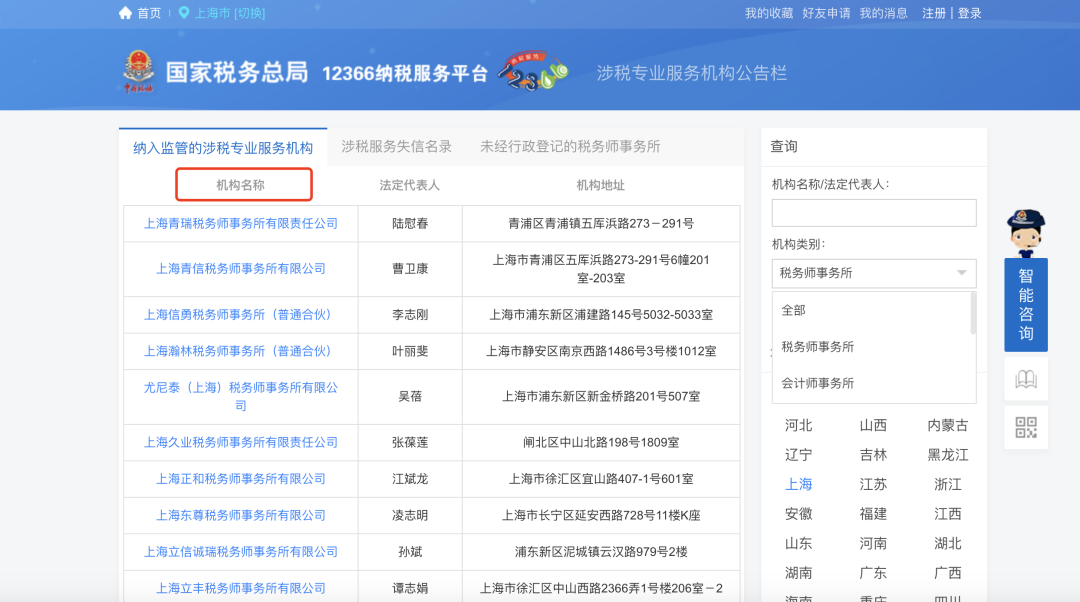Open 上海东尊税务师事务所有限公司 link
1080x602 pixels.
pos(240,515)
